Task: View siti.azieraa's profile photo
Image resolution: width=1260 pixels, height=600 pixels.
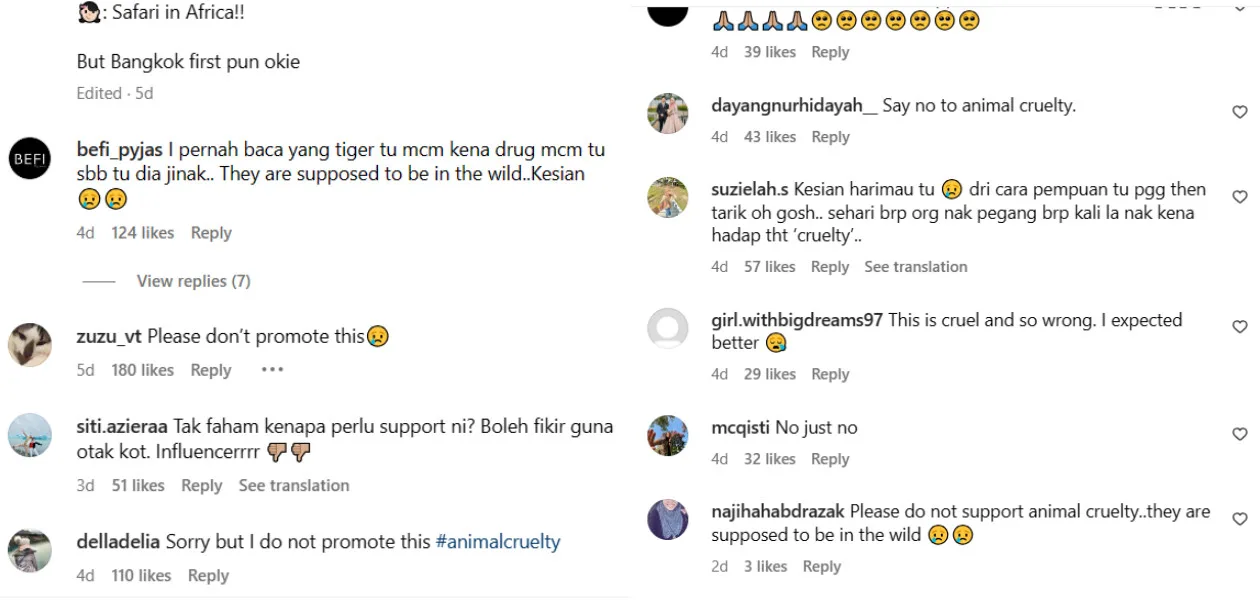Action: [30, 434]
